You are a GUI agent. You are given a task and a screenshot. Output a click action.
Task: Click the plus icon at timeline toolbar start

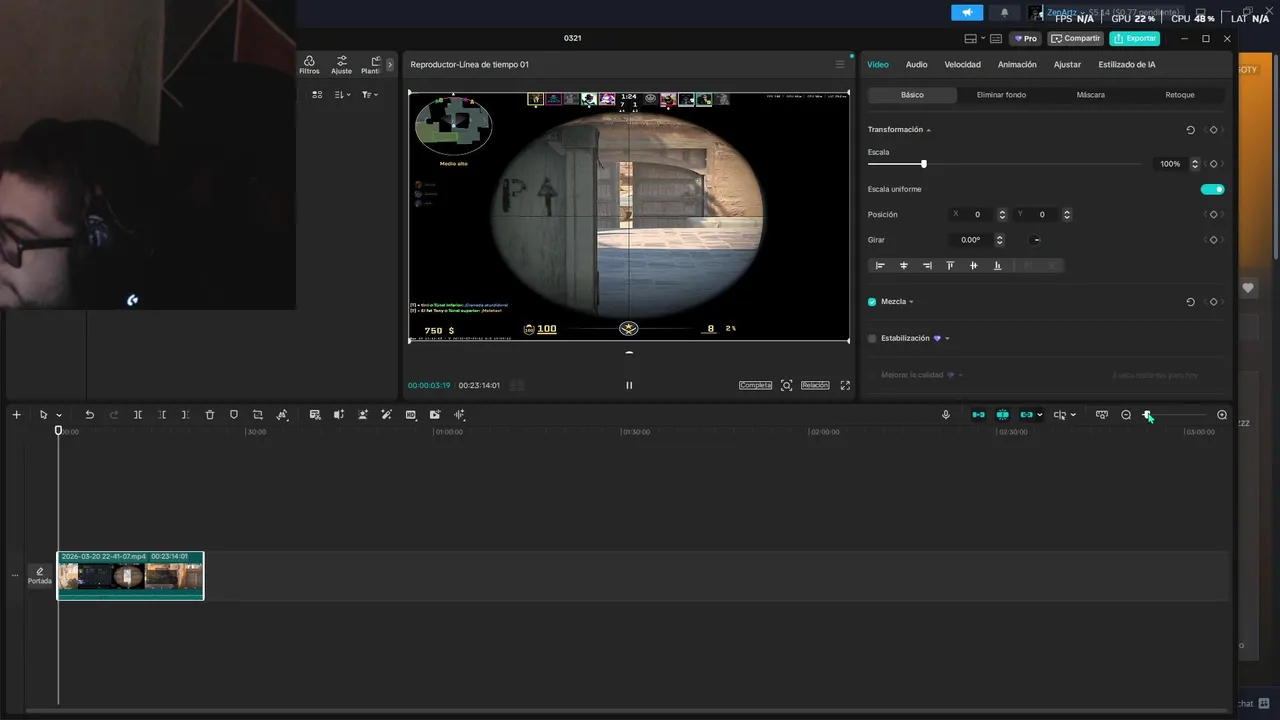[16, 415]
